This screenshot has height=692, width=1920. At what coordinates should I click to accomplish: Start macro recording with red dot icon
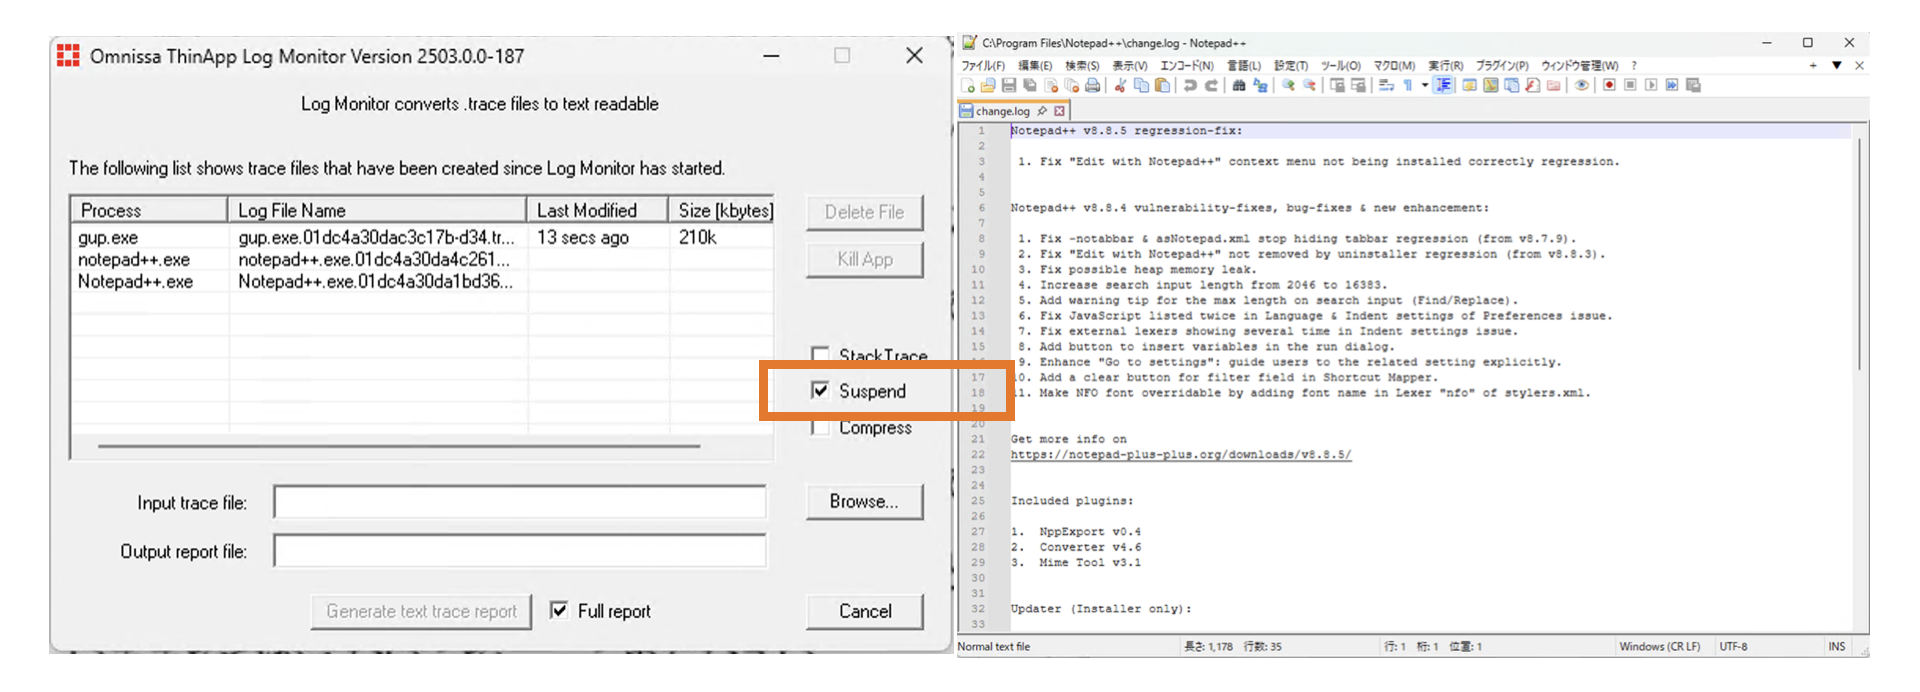coord(1609,86)
